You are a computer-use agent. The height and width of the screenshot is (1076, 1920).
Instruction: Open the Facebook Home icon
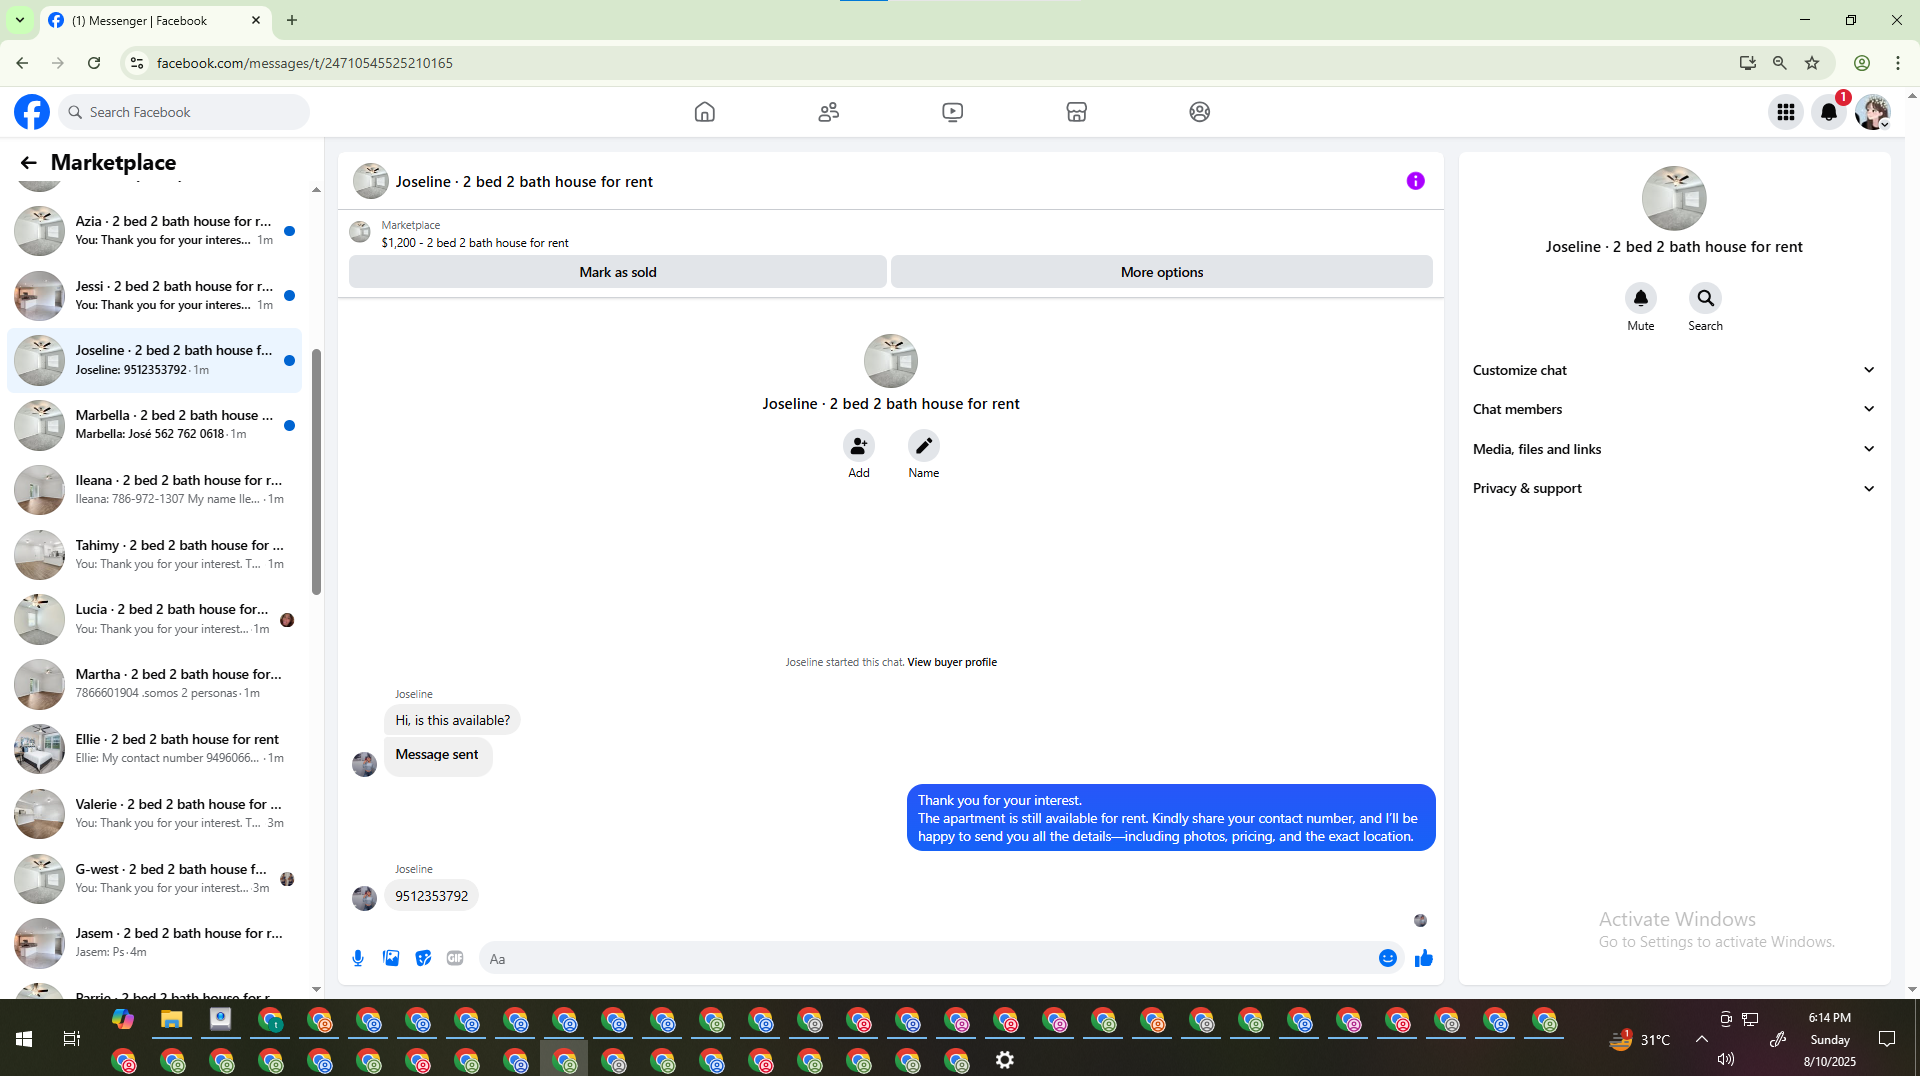click(705, 112)
